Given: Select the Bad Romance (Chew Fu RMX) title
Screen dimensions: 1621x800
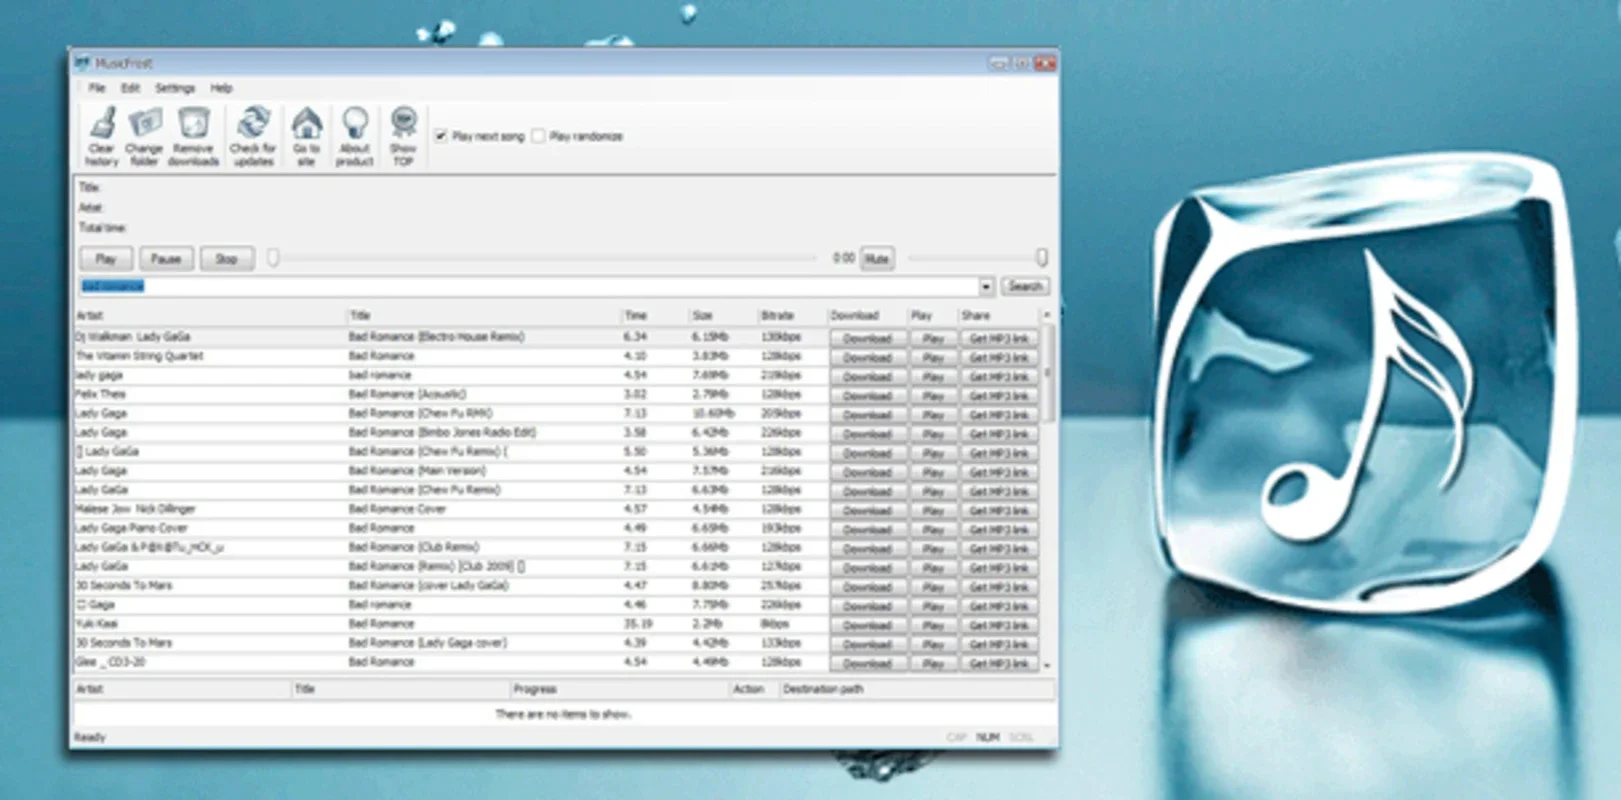Looking at the screenshot, I should [x=420, y=414].
